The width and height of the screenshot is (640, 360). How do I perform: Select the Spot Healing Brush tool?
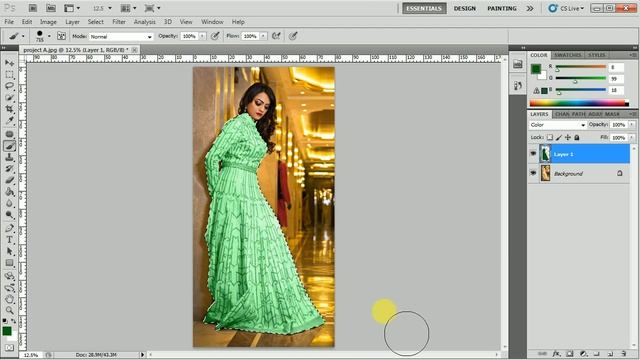point(9,134)
